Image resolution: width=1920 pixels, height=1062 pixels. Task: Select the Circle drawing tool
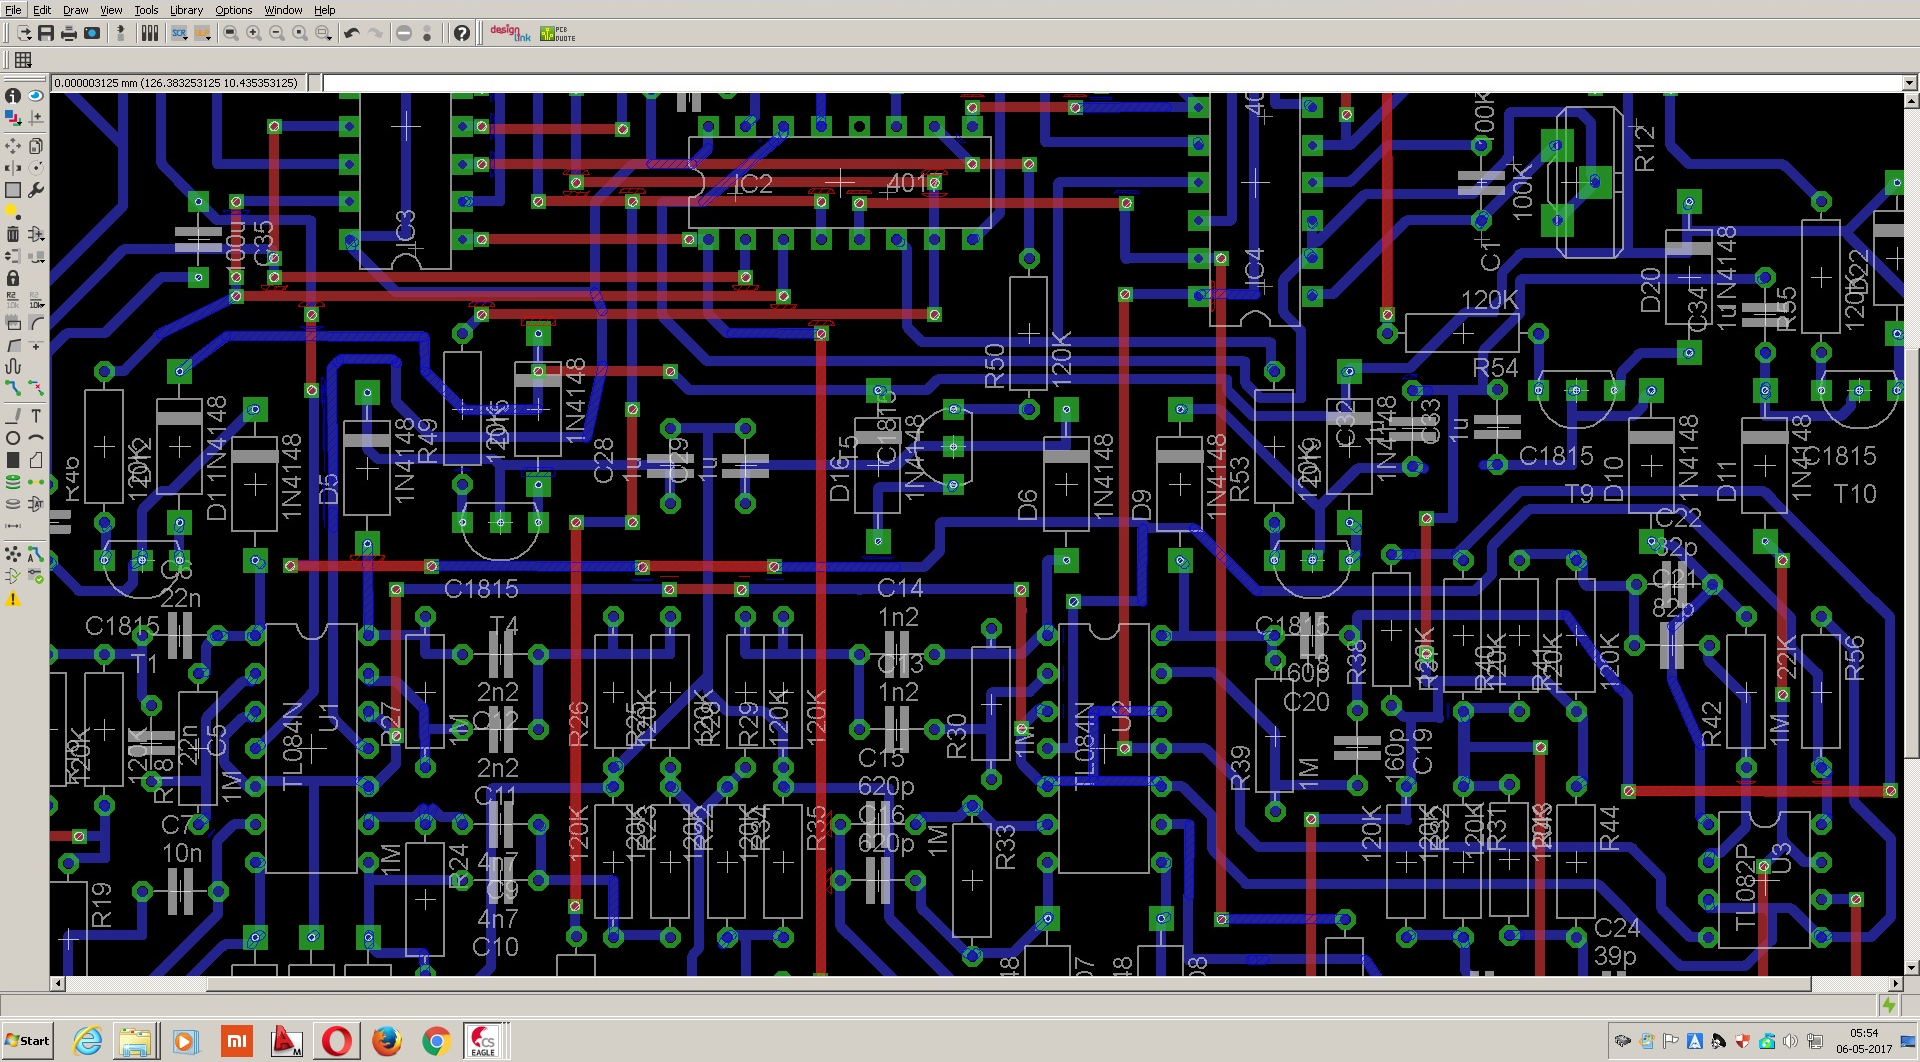[x=13, y=438]
